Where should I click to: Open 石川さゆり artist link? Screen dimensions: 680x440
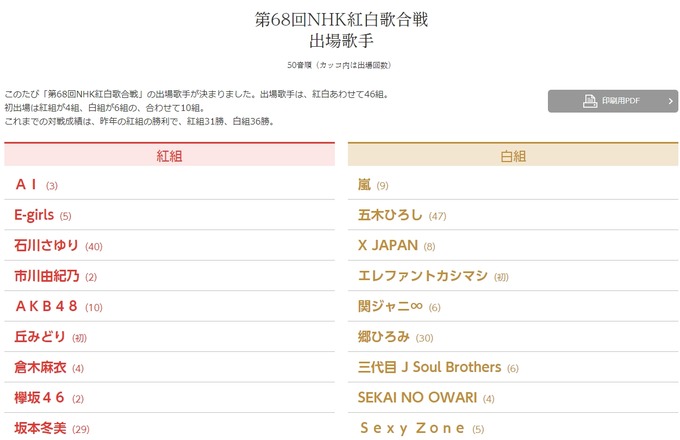[46, 246]
